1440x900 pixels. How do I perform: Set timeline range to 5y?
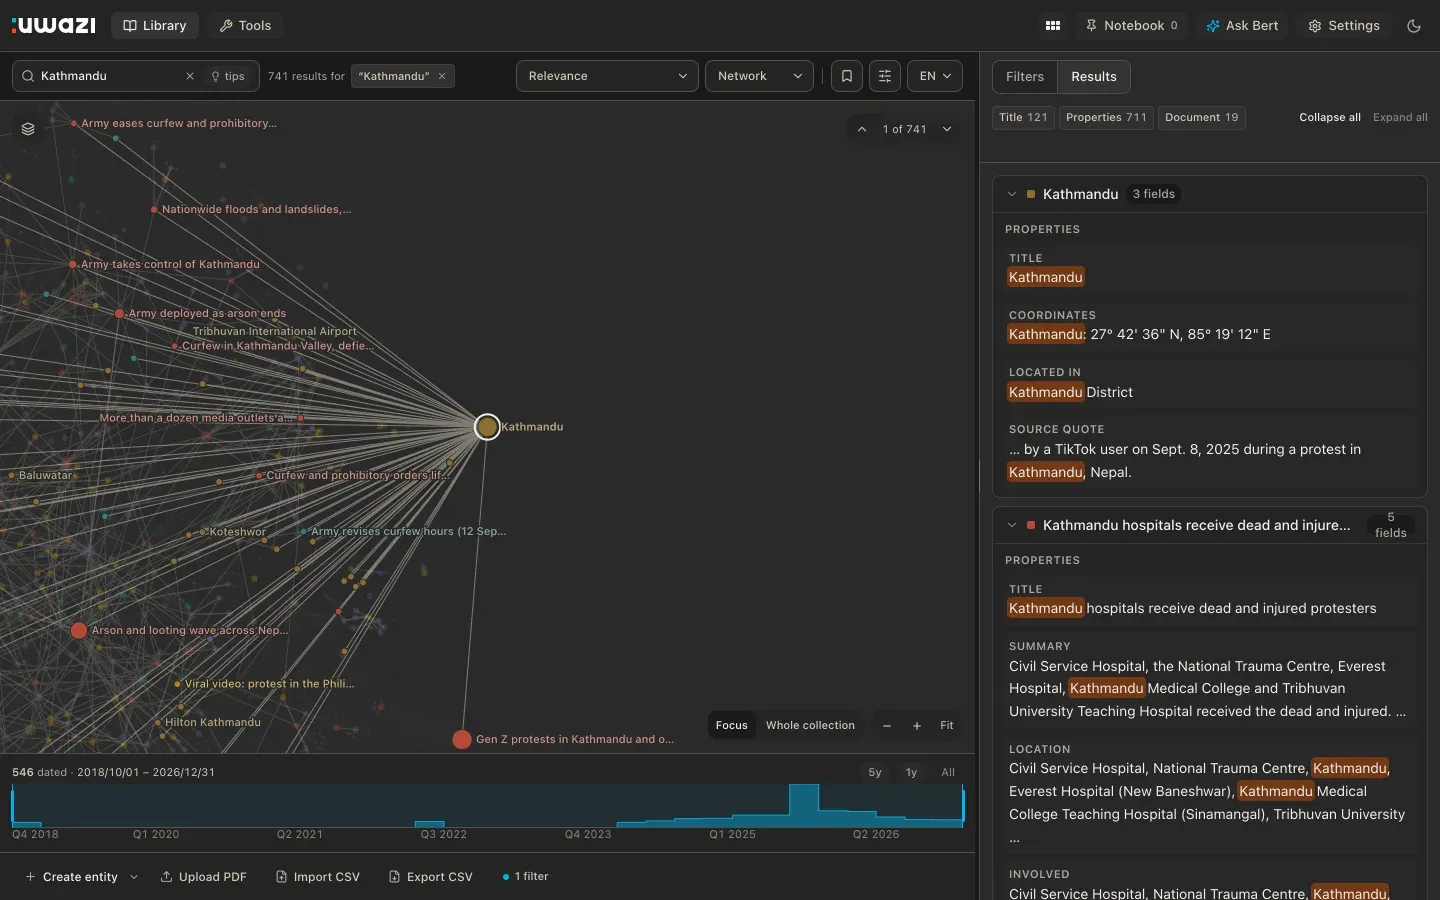(875, 773)
